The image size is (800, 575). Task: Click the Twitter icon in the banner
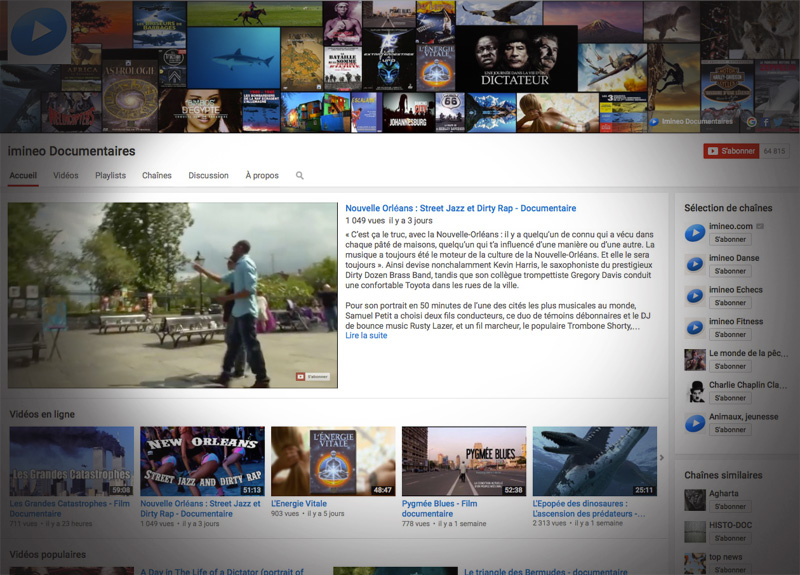point(778,122)
